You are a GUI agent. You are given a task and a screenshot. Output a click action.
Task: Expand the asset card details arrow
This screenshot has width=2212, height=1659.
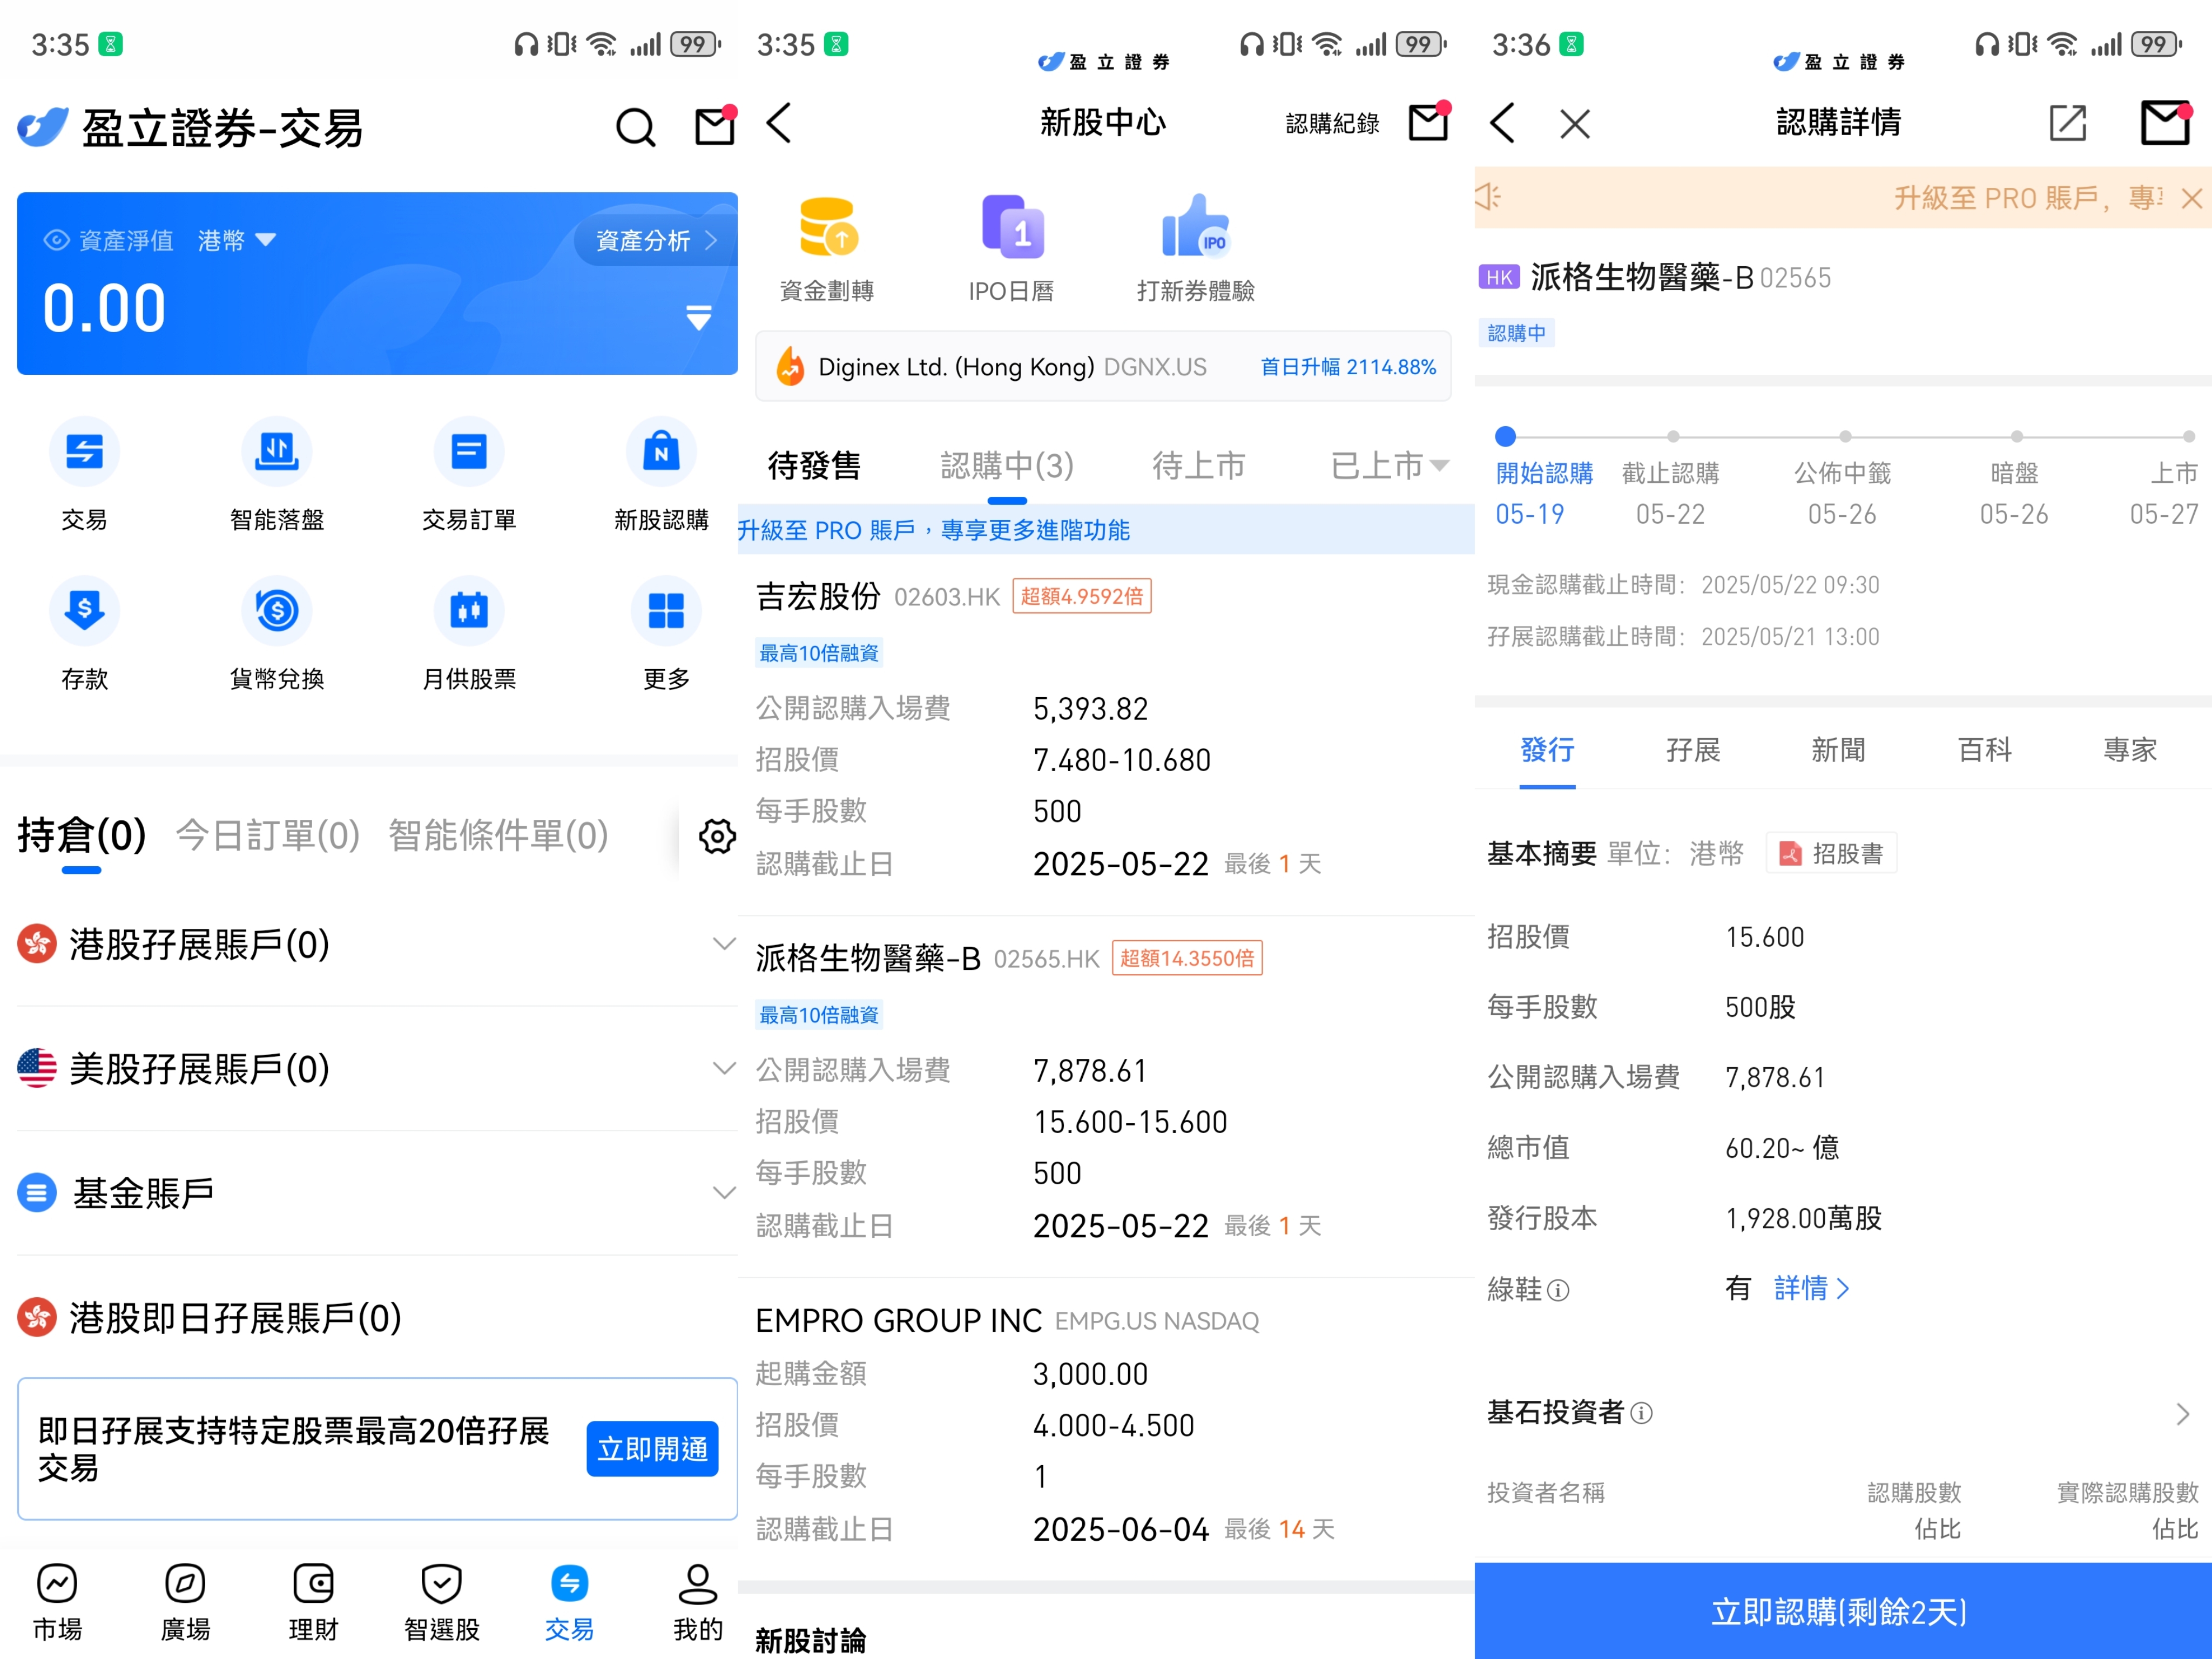(699, 317)
